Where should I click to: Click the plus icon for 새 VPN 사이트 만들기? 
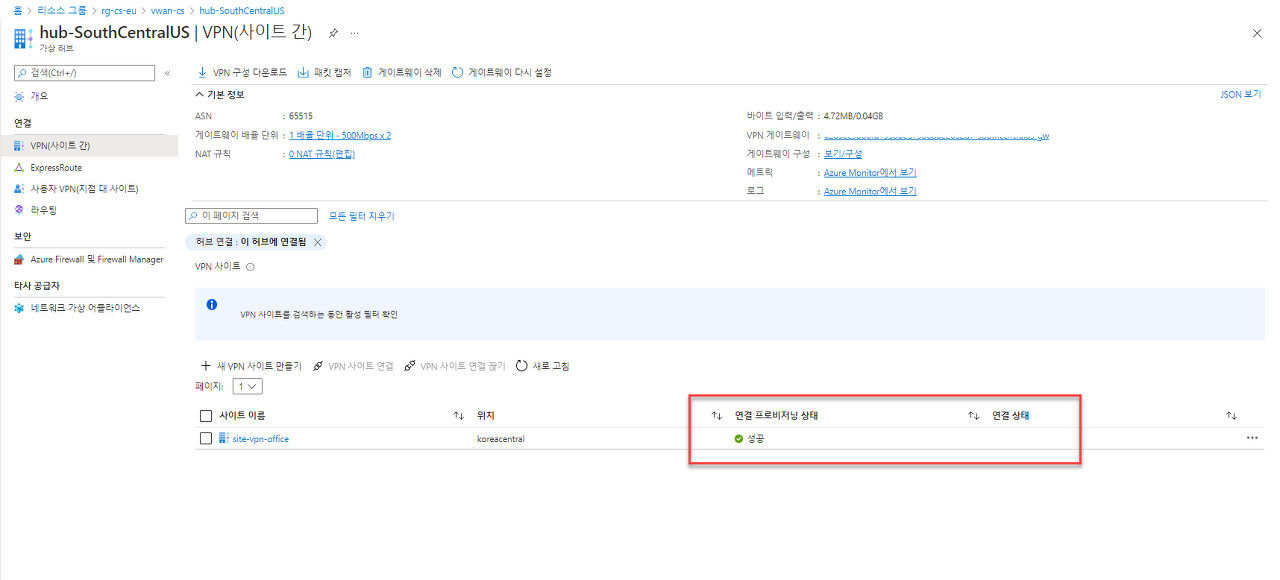[206, 366]
